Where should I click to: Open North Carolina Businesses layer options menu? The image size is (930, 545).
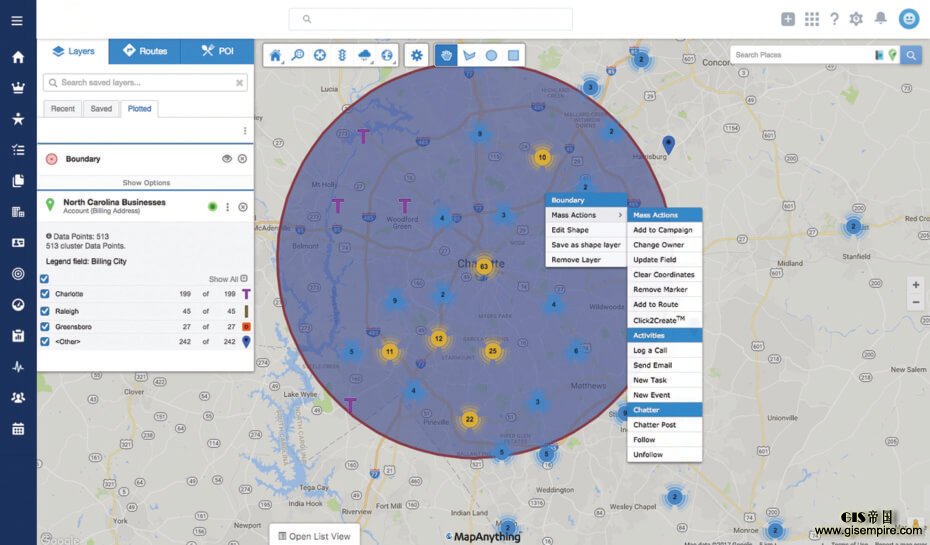point(228,207)
